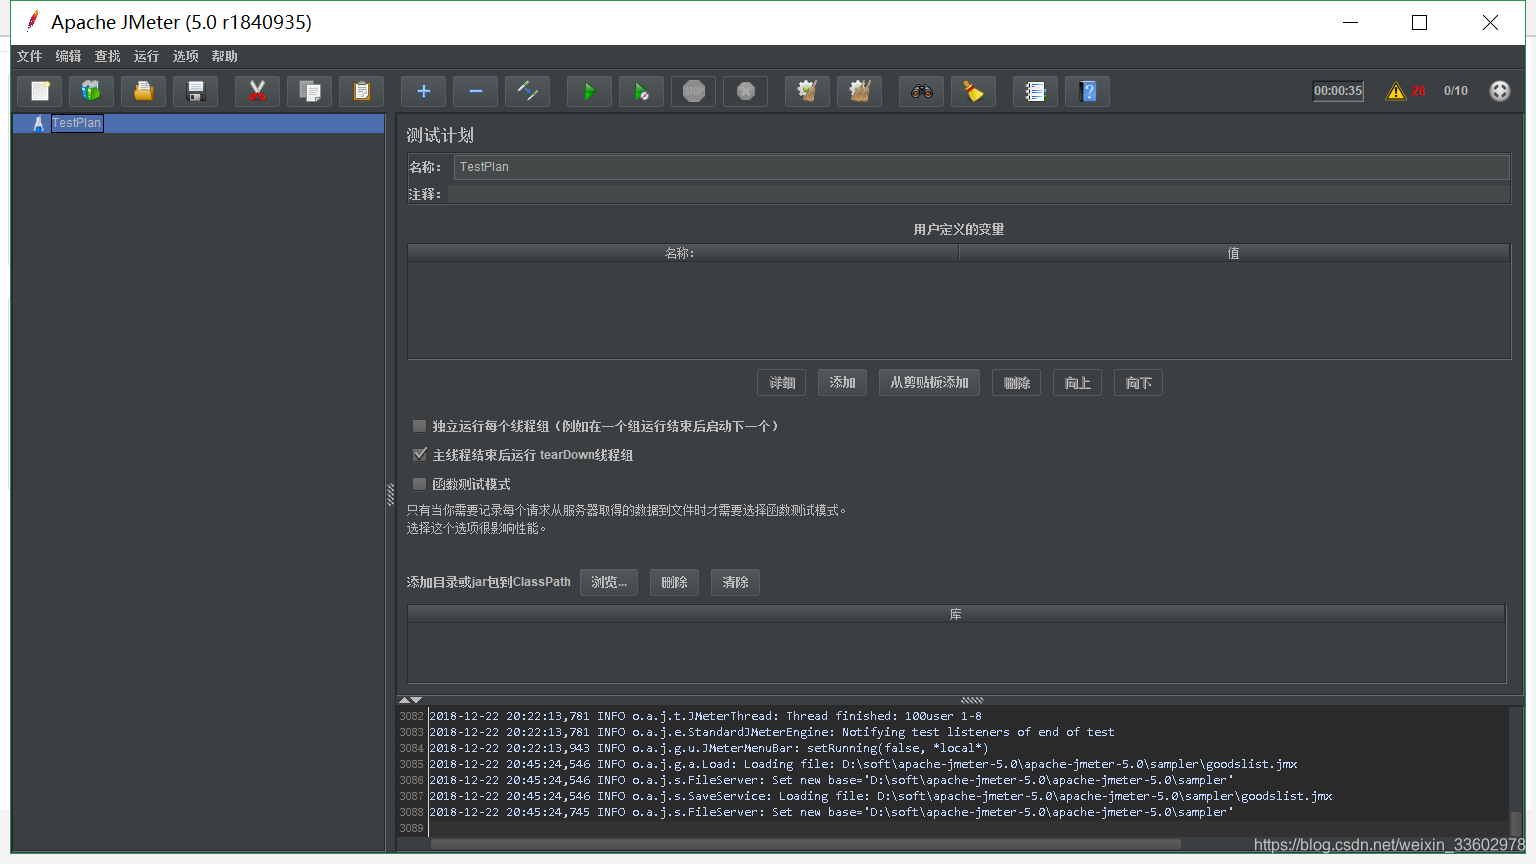This screenshot has height=864, width=1536.
Task: Click the Toggle enable/disable icon
Action: point(528,91)
